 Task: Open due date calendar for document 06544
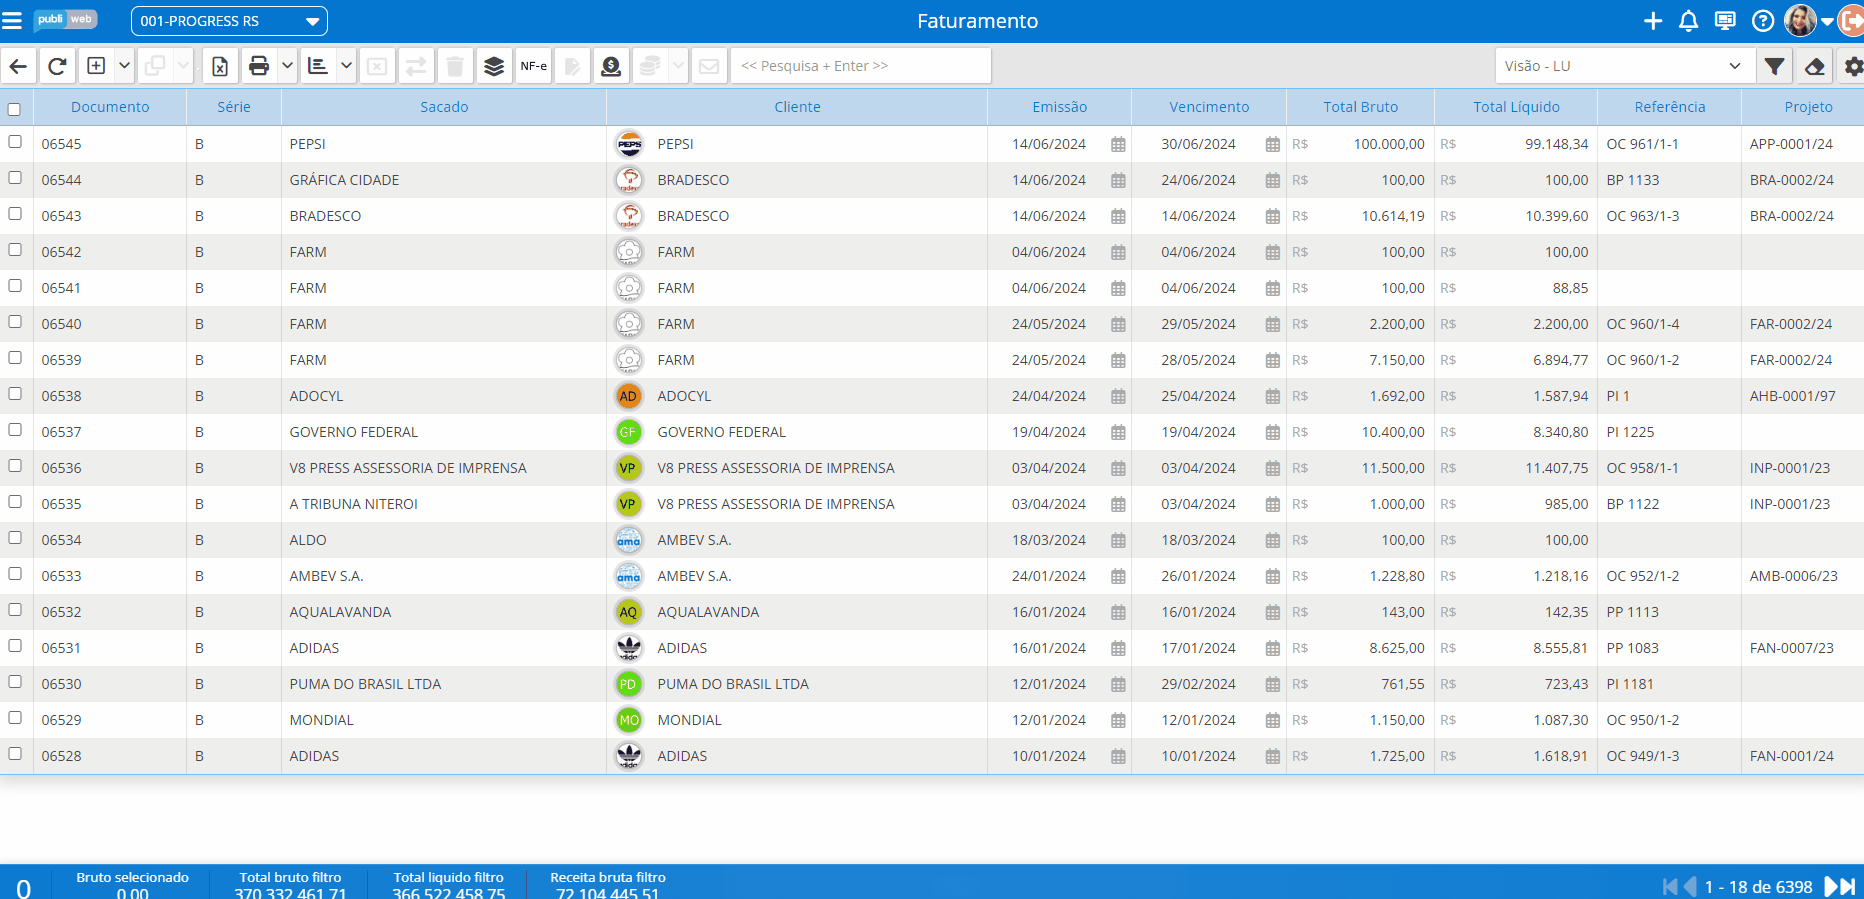coord(1272,180)
